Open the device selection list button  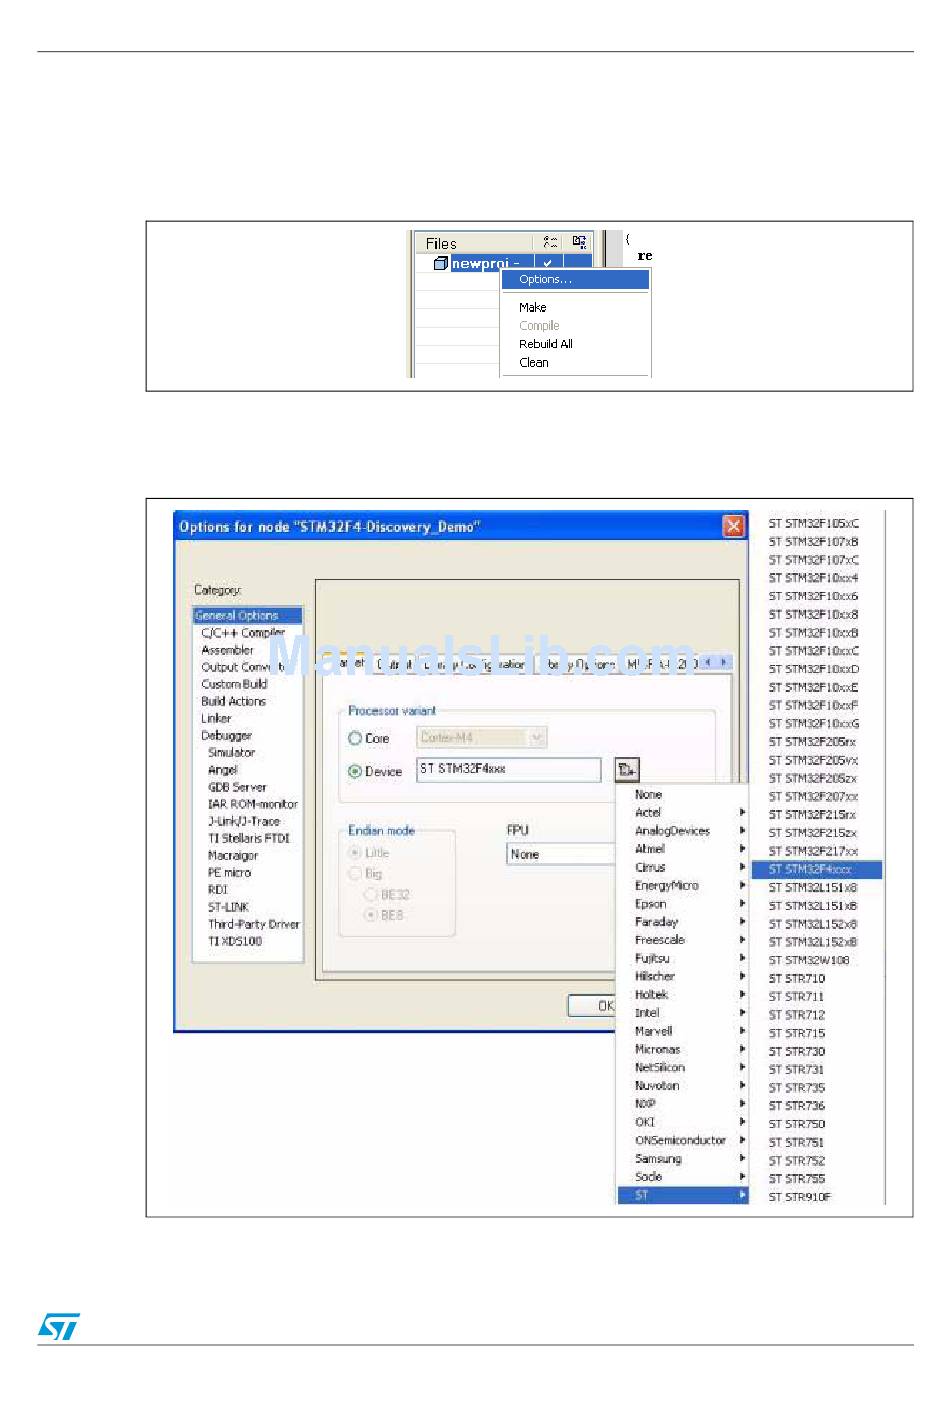tap(627, 769)
